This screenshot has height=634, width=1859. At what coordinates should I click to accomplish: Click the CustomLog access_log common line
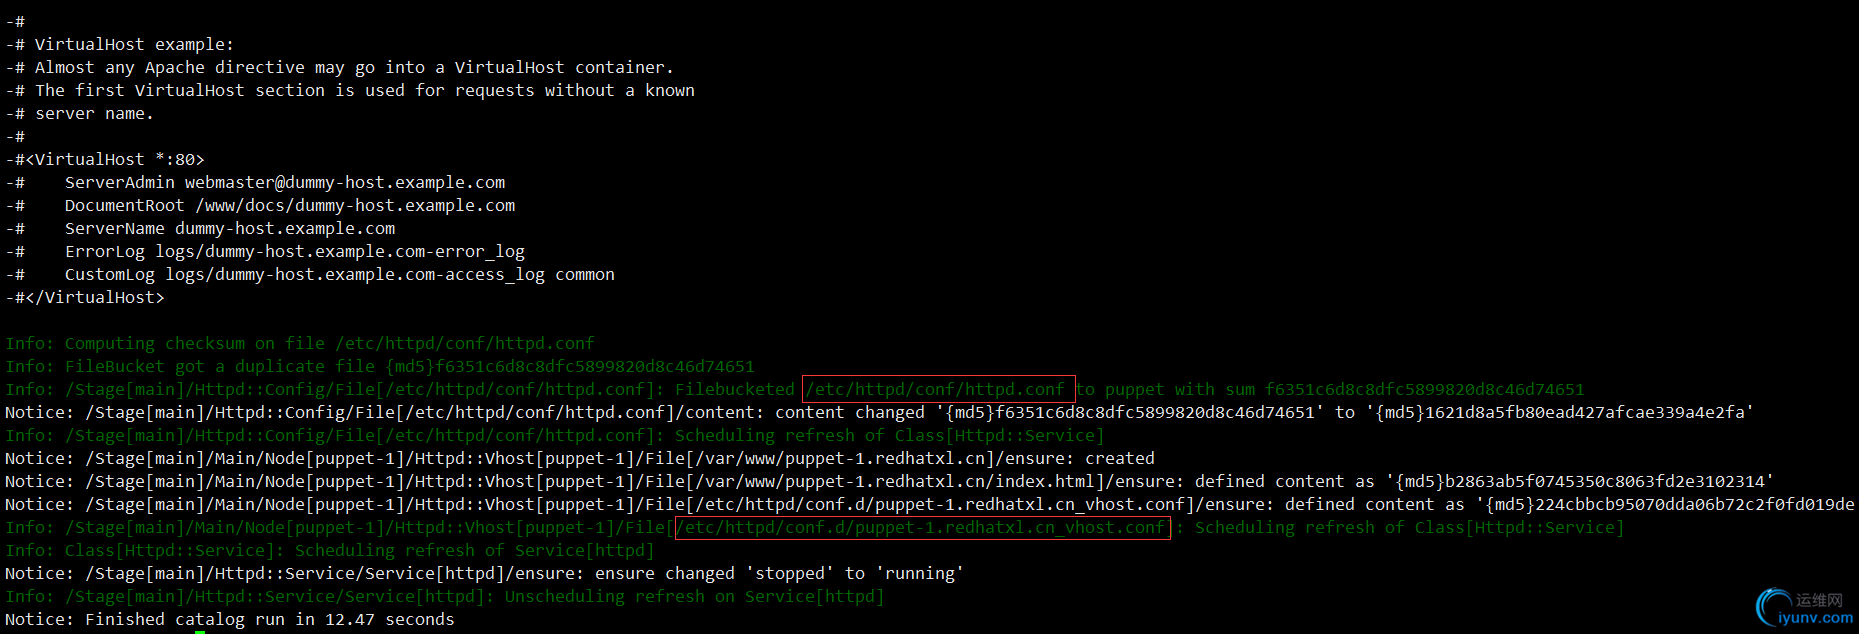[339, 274]
